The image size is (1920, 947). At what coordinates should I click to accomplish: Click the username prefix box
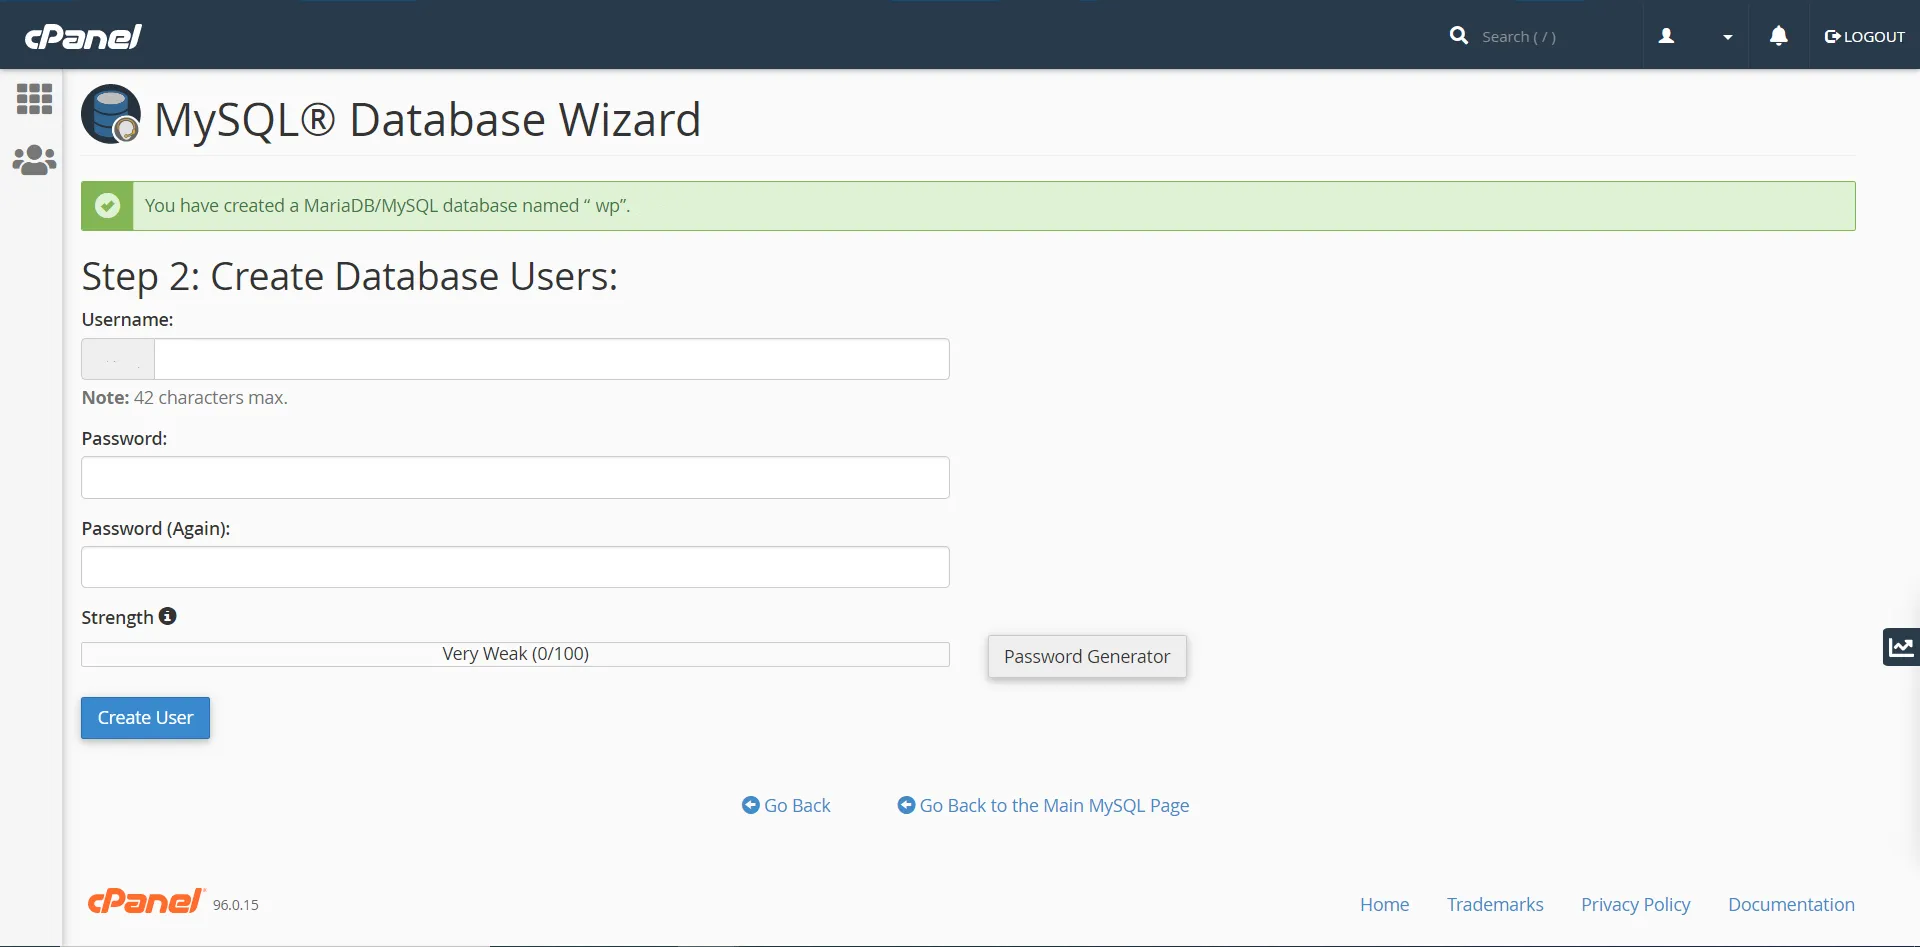118,359
